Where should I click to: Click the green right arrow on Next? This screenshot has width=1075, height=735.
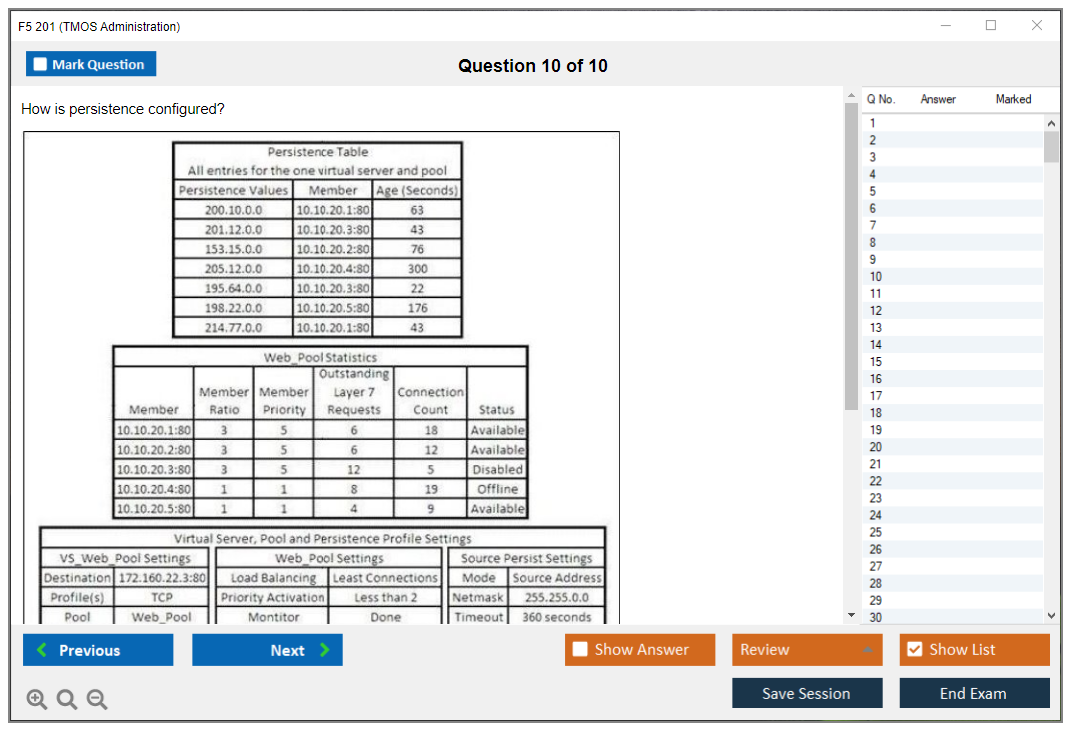pos(324,650)
